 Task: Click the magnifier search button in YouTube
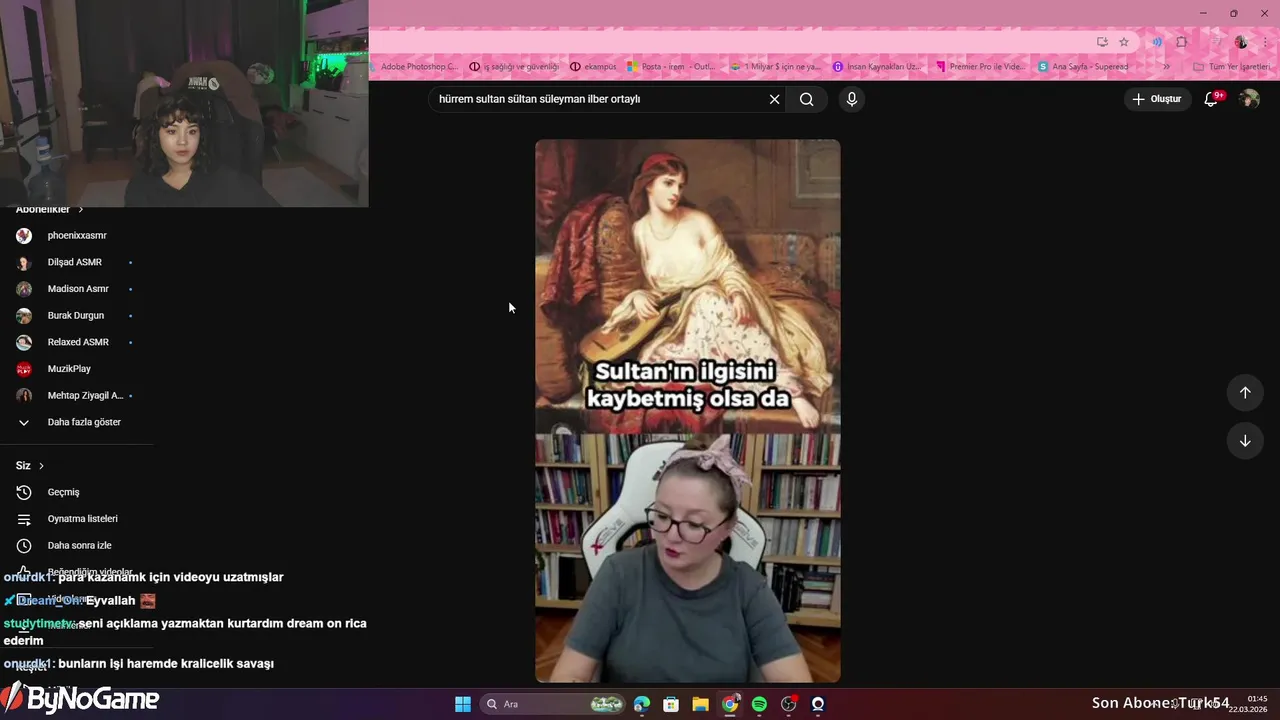click(806, 99)
